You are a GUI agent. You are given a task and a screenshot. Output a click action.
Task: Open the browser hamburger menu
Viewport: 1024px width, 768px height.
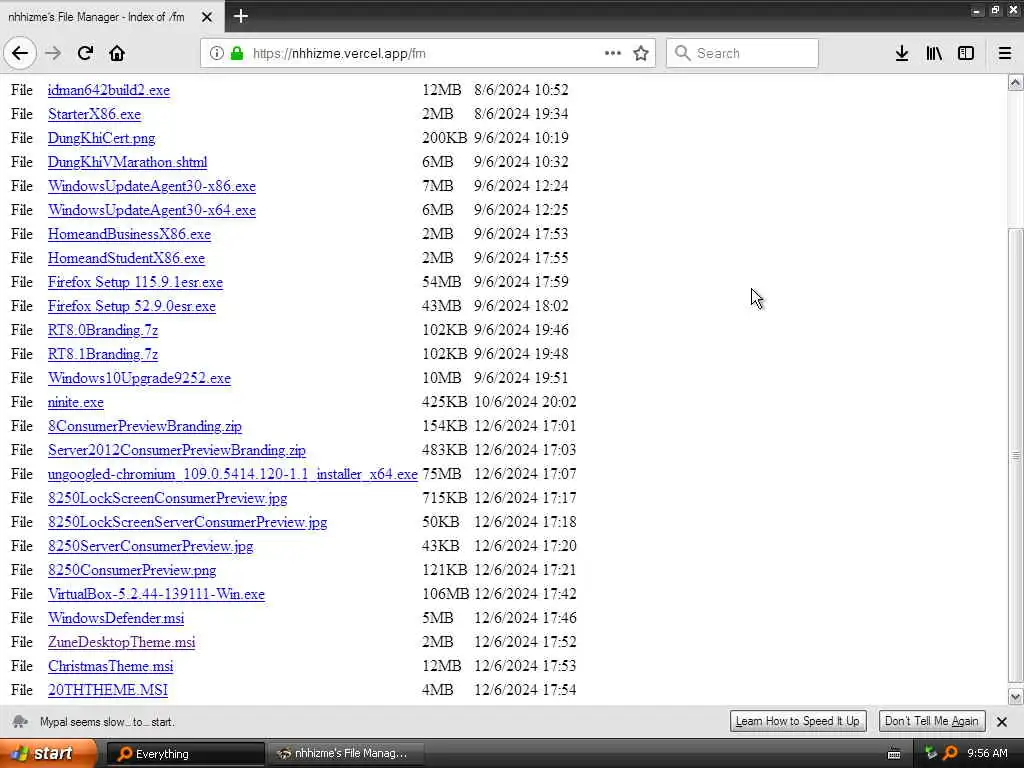coord(1005,53)
